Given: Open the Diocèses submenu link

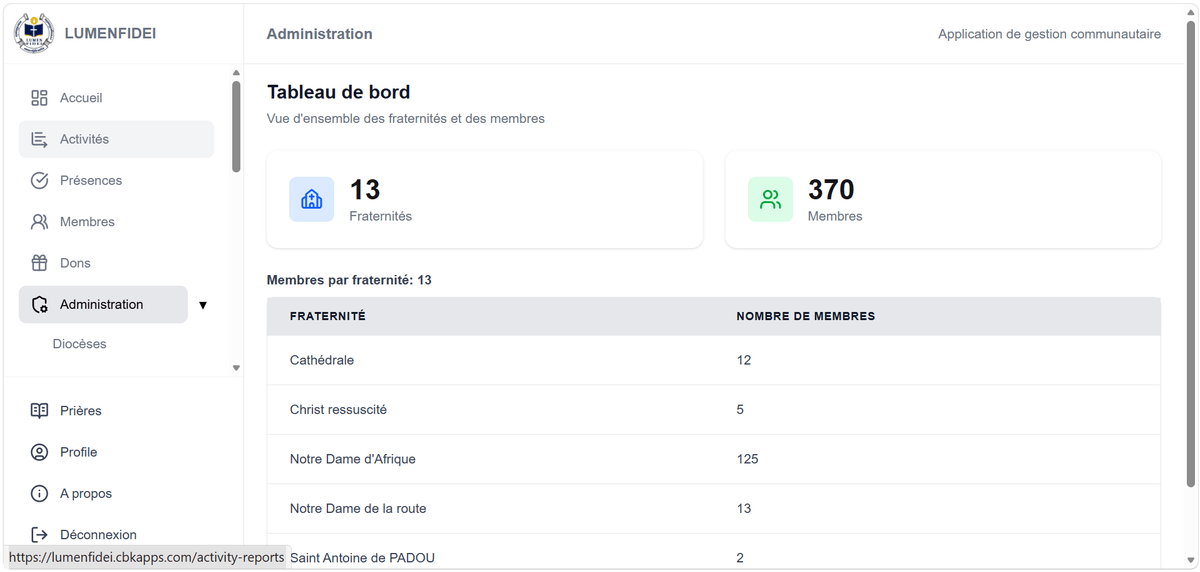Looking at the screenshot, I should pyautogui.click(x=79, y=344).
